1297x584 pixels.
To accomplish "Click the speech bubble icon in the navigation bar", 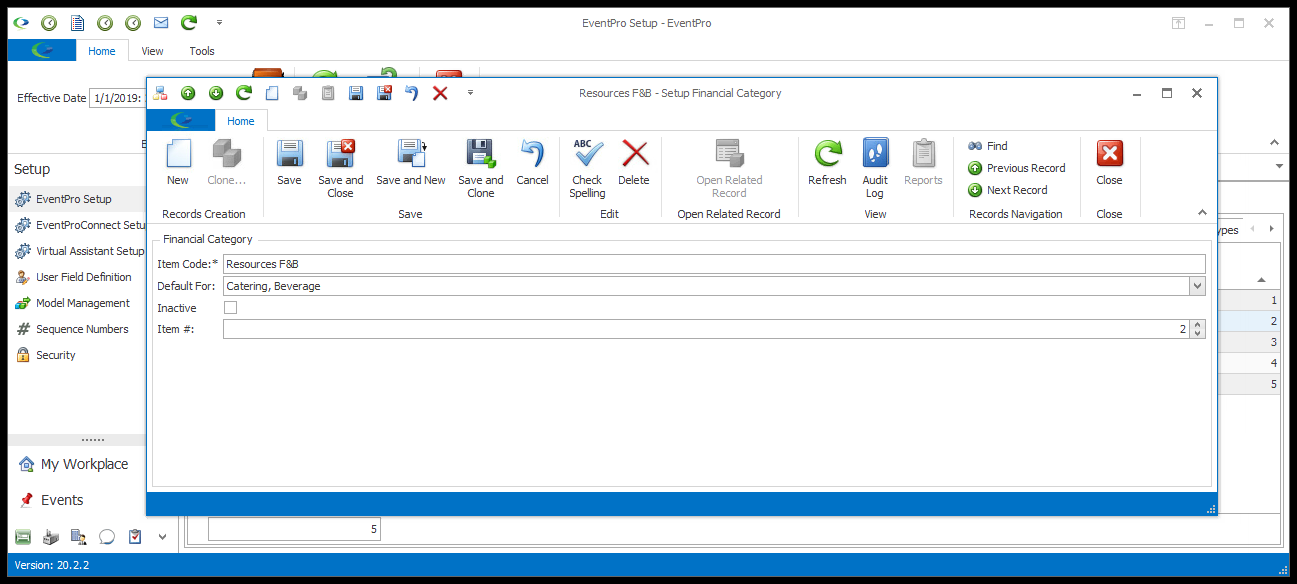I will coord(107,537).
